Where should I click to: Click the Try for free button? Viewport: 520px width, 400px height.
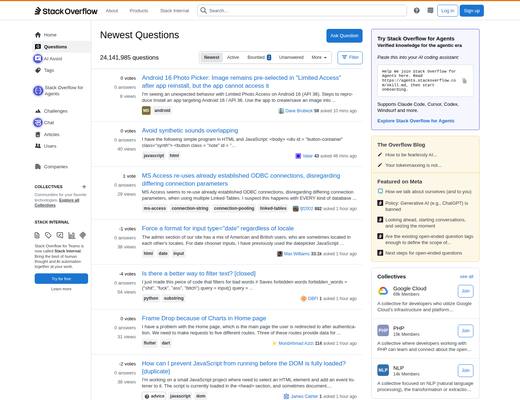pos(61,279)
